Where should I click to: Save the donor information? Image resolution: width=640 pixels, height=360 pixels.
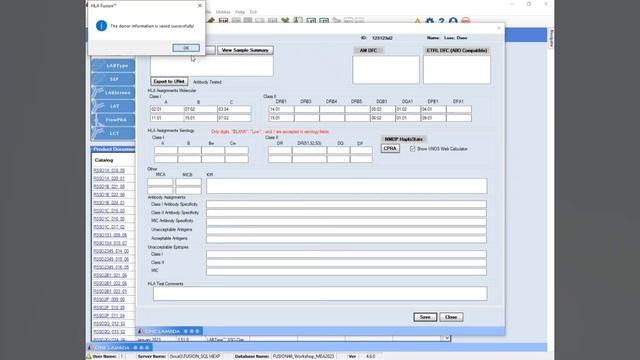(x=425, y=317)
